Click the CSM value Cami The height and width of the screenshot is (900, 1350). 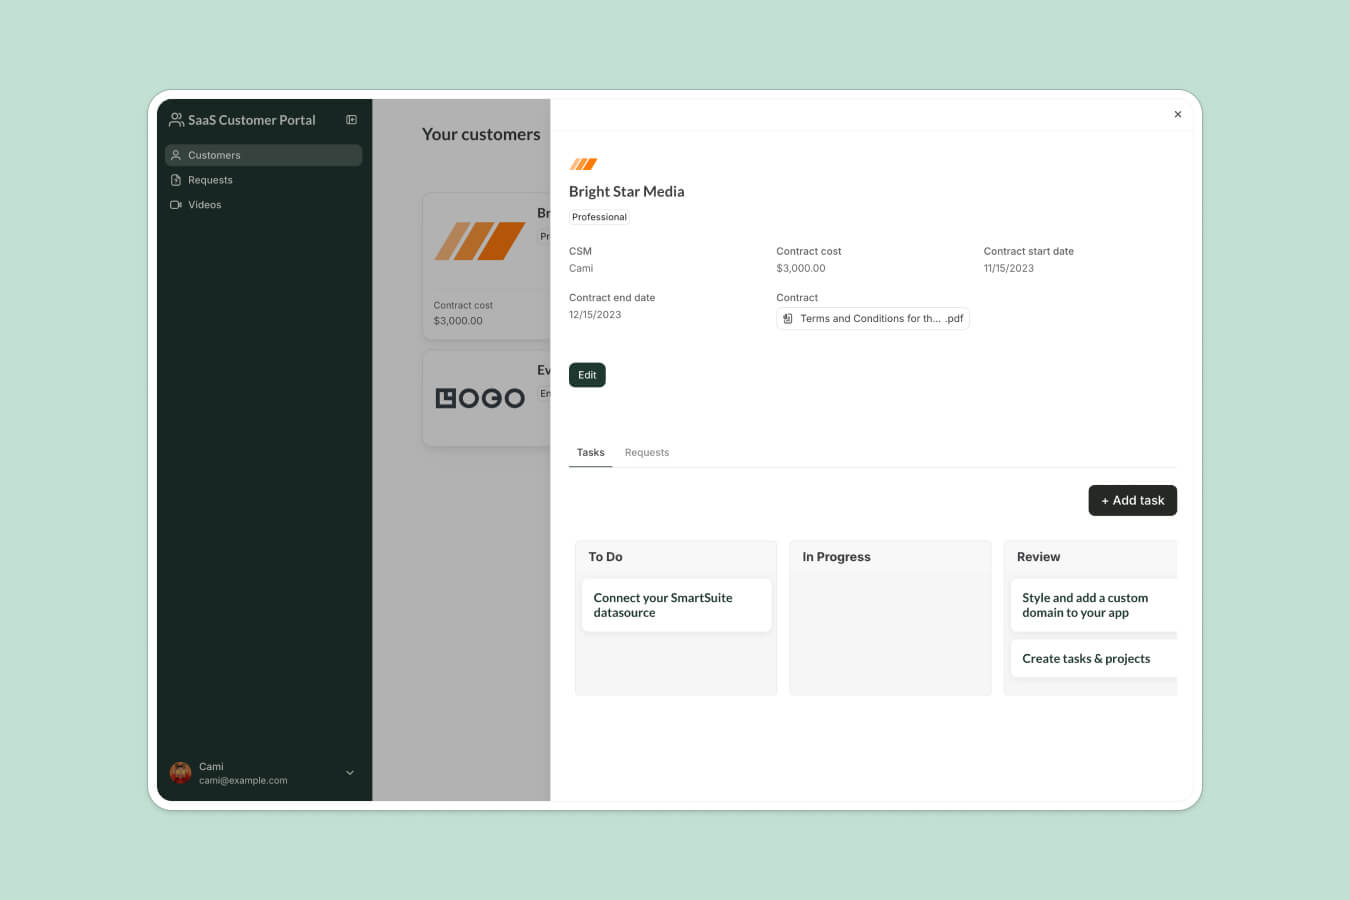581,268
